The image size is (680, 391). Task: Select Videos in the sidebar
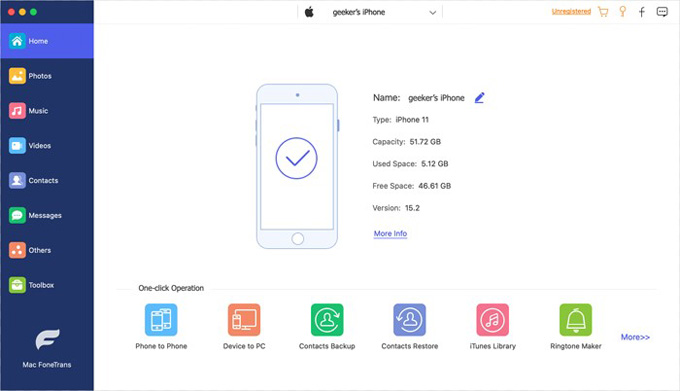(x=47, y=146)
